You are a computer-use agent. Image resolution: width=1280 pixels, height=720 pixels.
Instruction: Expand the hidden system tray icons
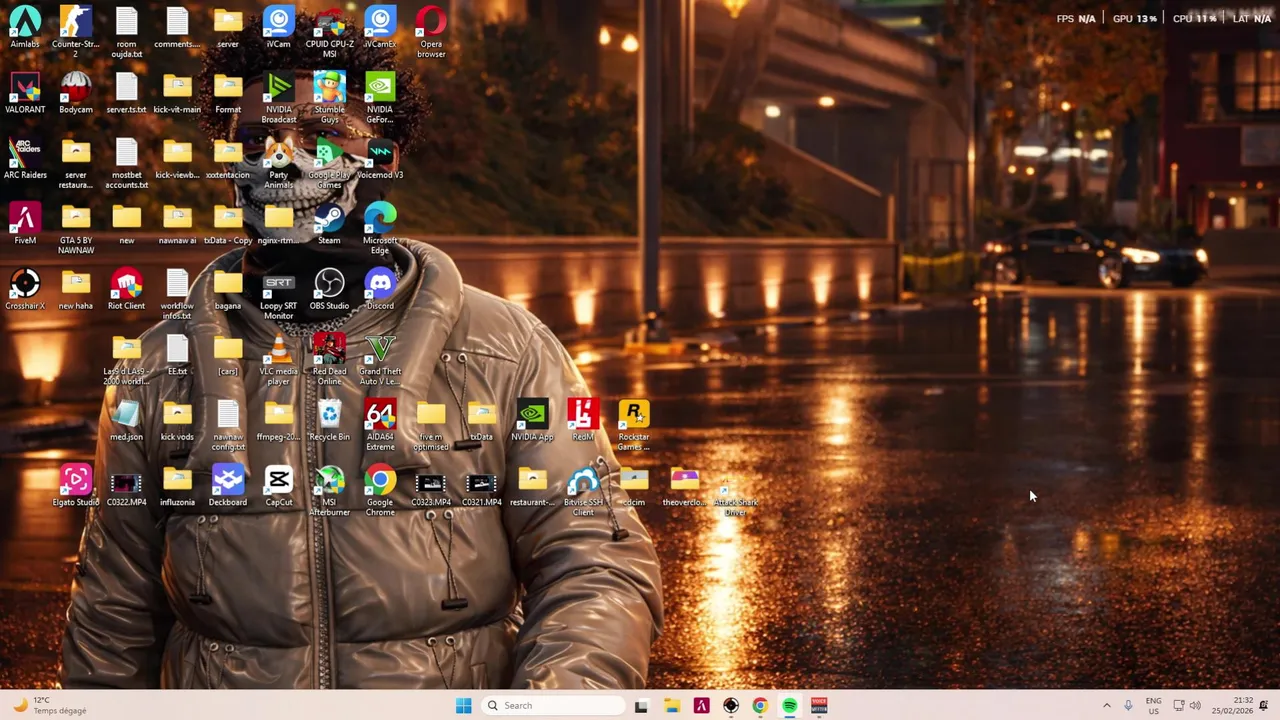point(1106,706)
